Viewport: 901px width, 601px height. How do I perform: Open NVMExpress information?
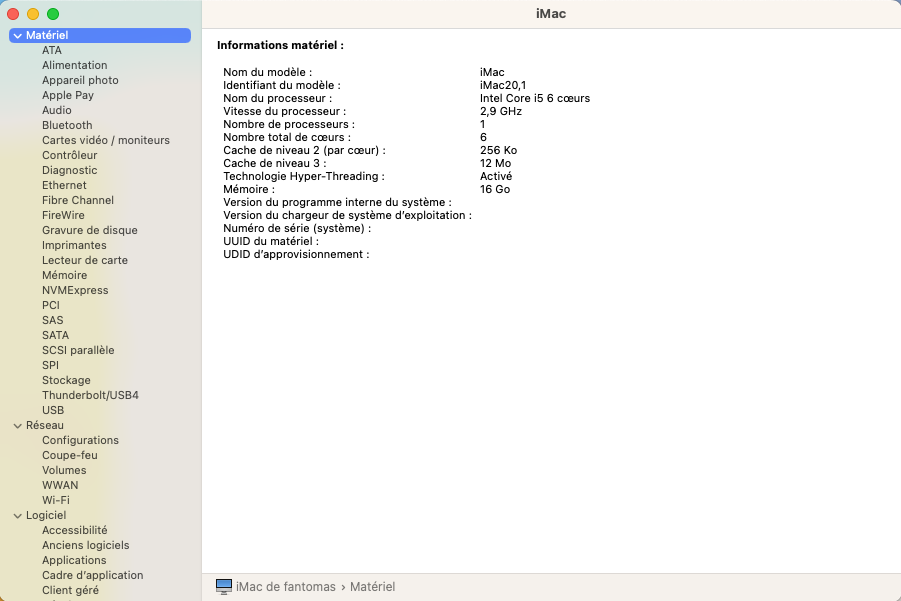click(x=75, y=290)
